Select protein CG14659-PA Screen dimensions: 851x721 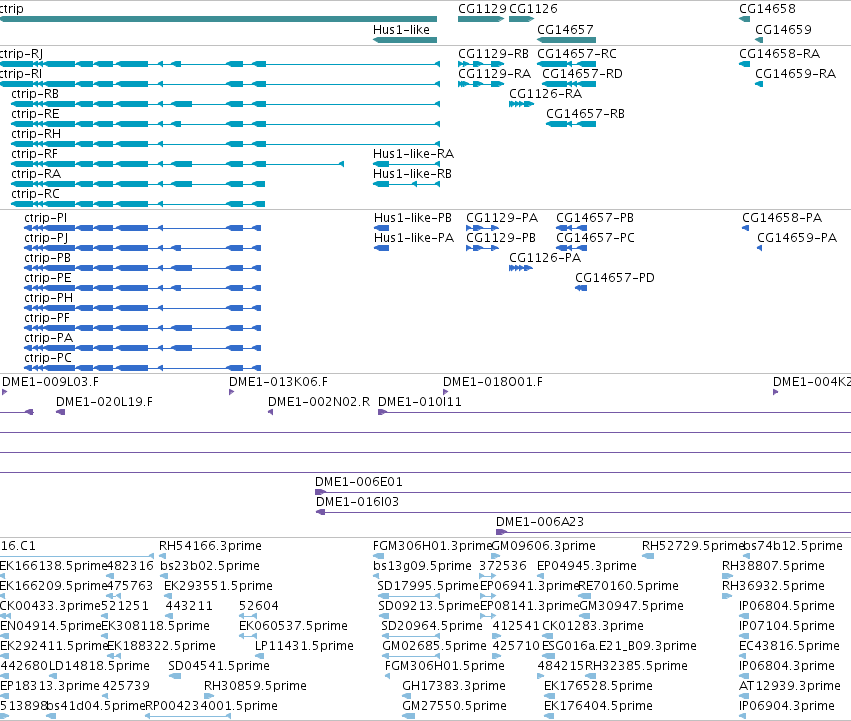[x=760, y=248]
